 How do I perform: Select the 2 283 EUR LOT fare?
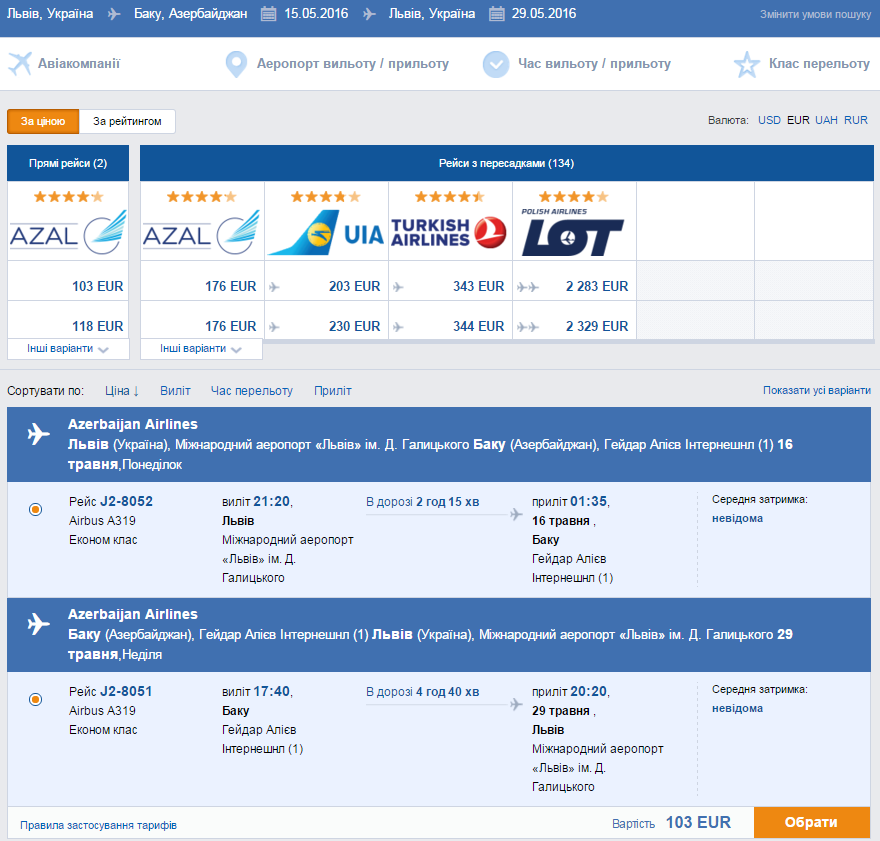[597, 286]
